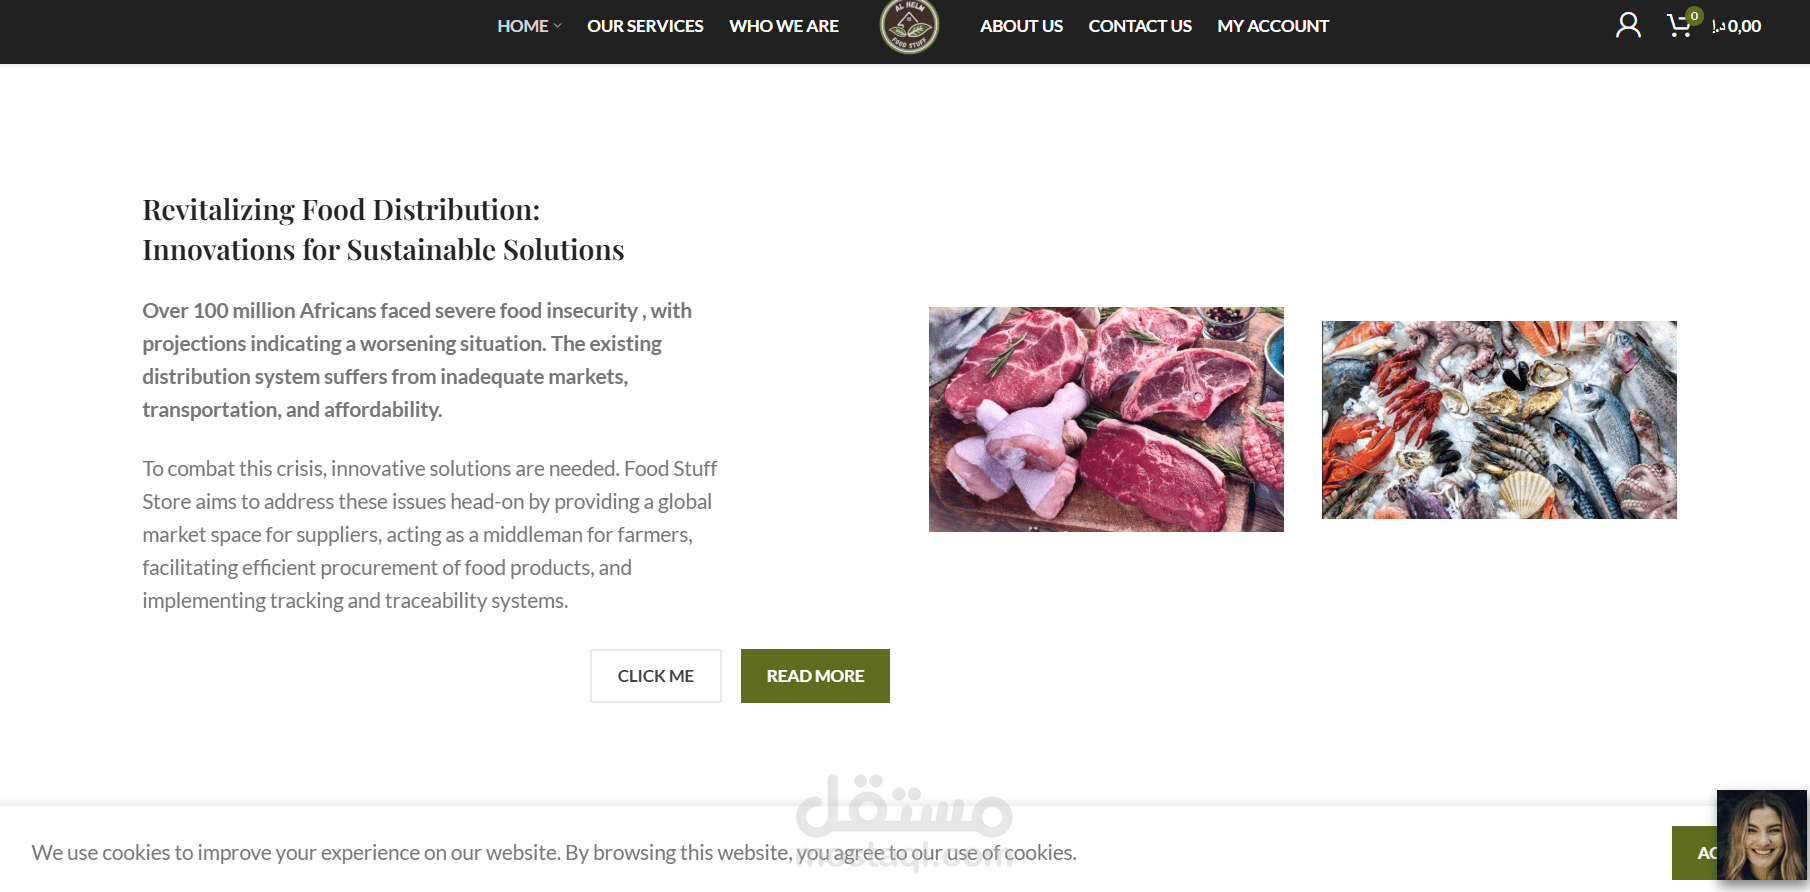Image resolution: width=1810 pixels, height=892 pixels.
Task: Click the cart total 0,00 amount
Action: [x=1736, y=26]
